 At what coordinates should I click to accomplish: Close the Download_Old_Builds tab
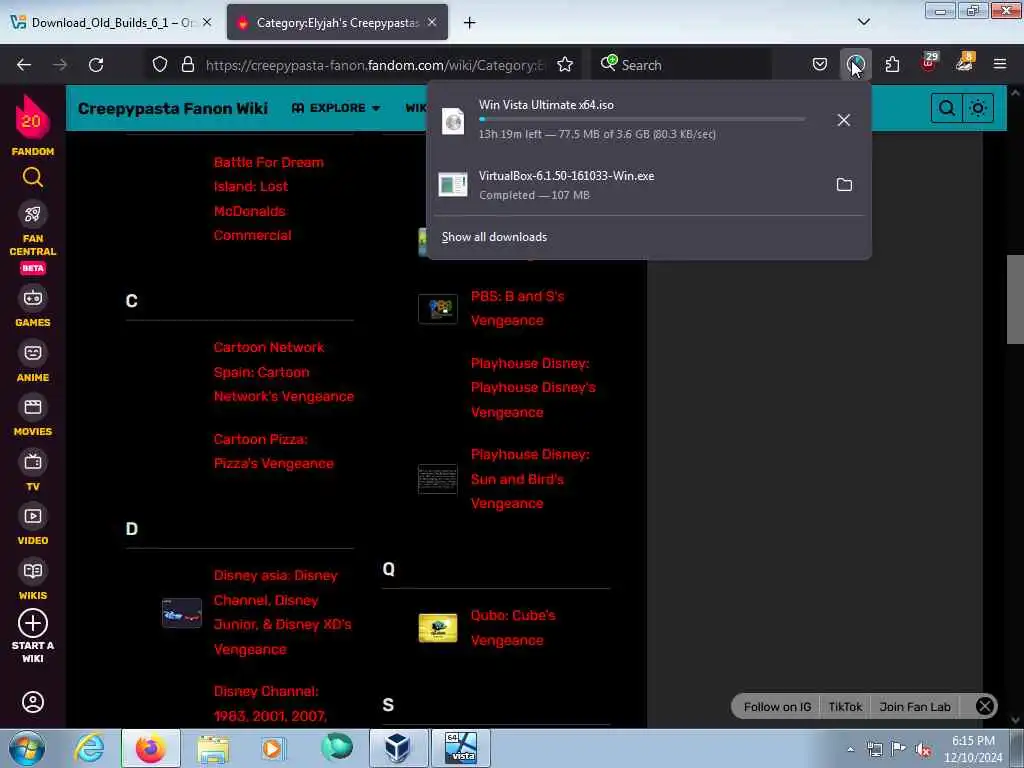[207, 22]
